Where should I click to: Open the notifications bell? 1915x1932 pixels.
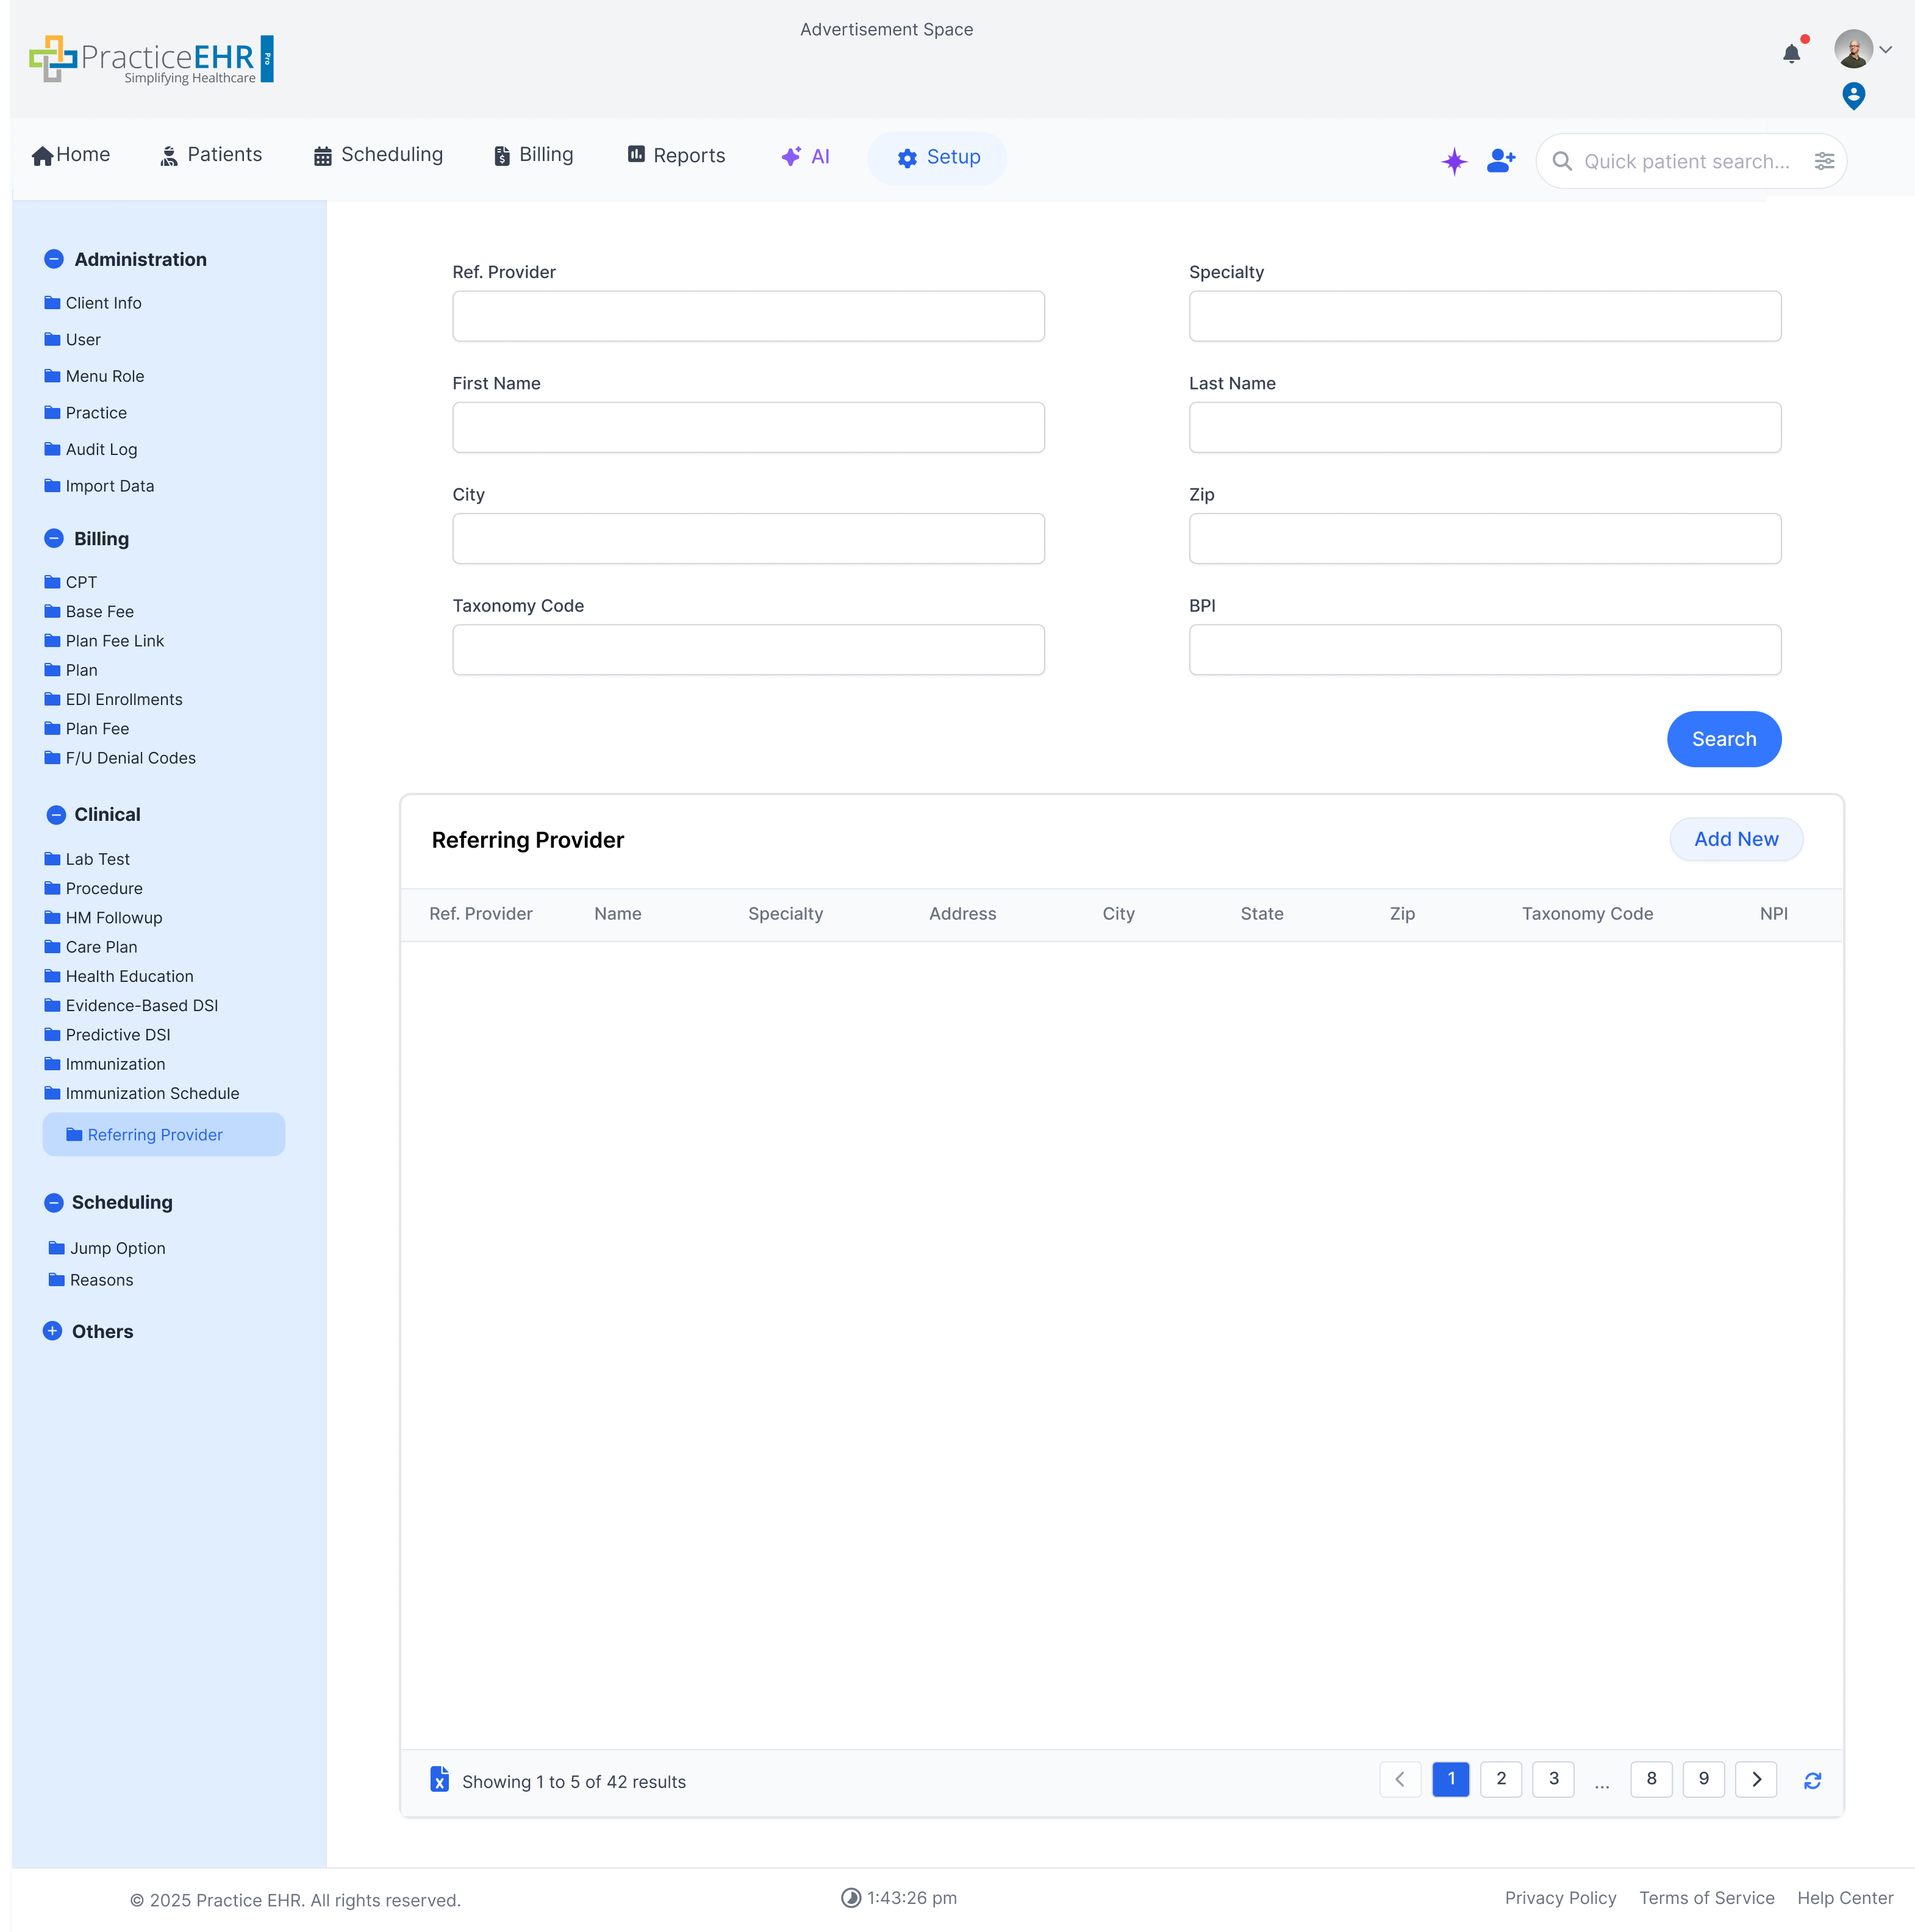point(1791,55)
